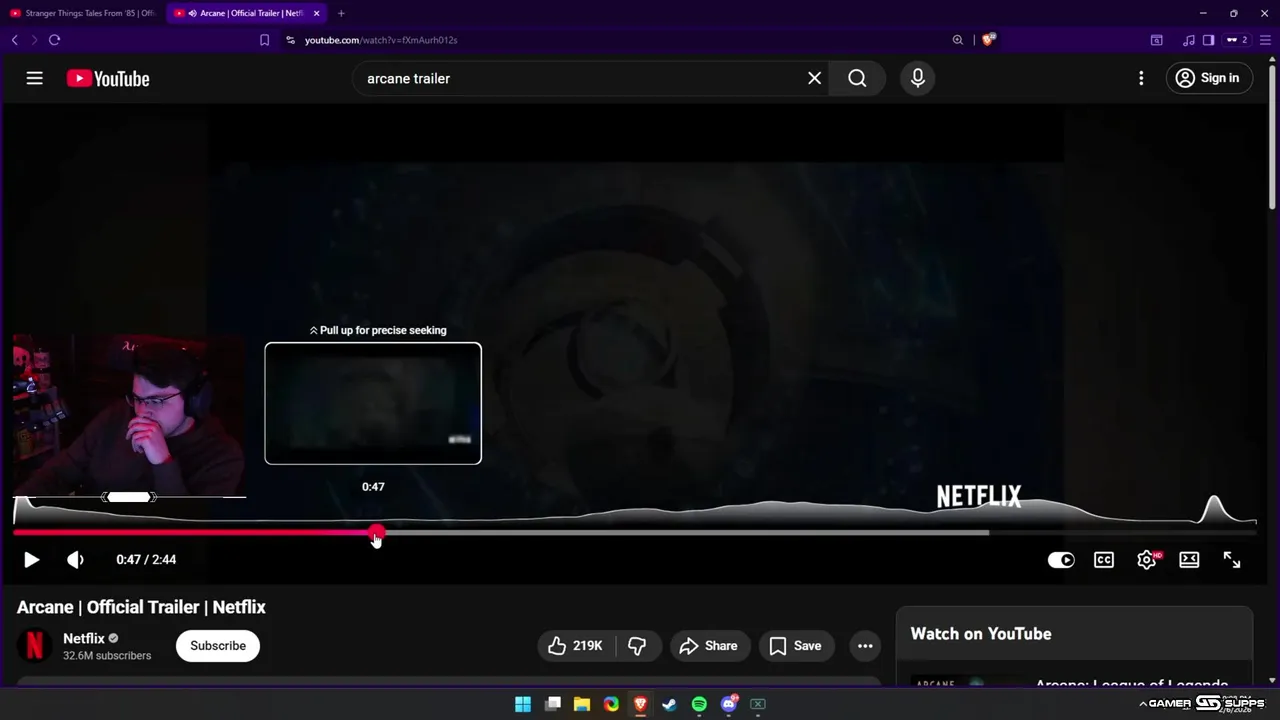Toggle the browser sidebar panel
Image resolution: width=1280 pixels, height=720 pixels.
(1208, 40)
